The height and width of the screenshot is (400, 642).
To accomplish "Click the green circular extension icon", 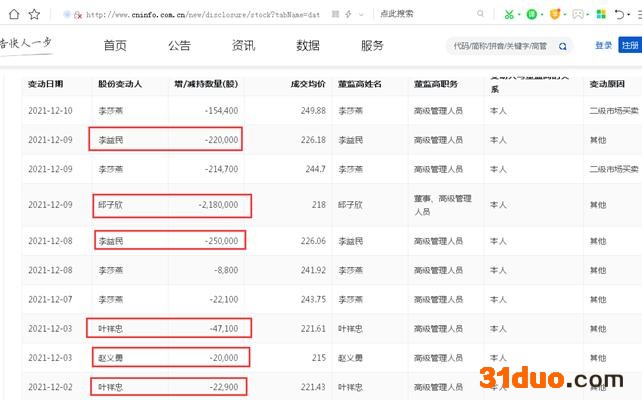I will point(531,15).
